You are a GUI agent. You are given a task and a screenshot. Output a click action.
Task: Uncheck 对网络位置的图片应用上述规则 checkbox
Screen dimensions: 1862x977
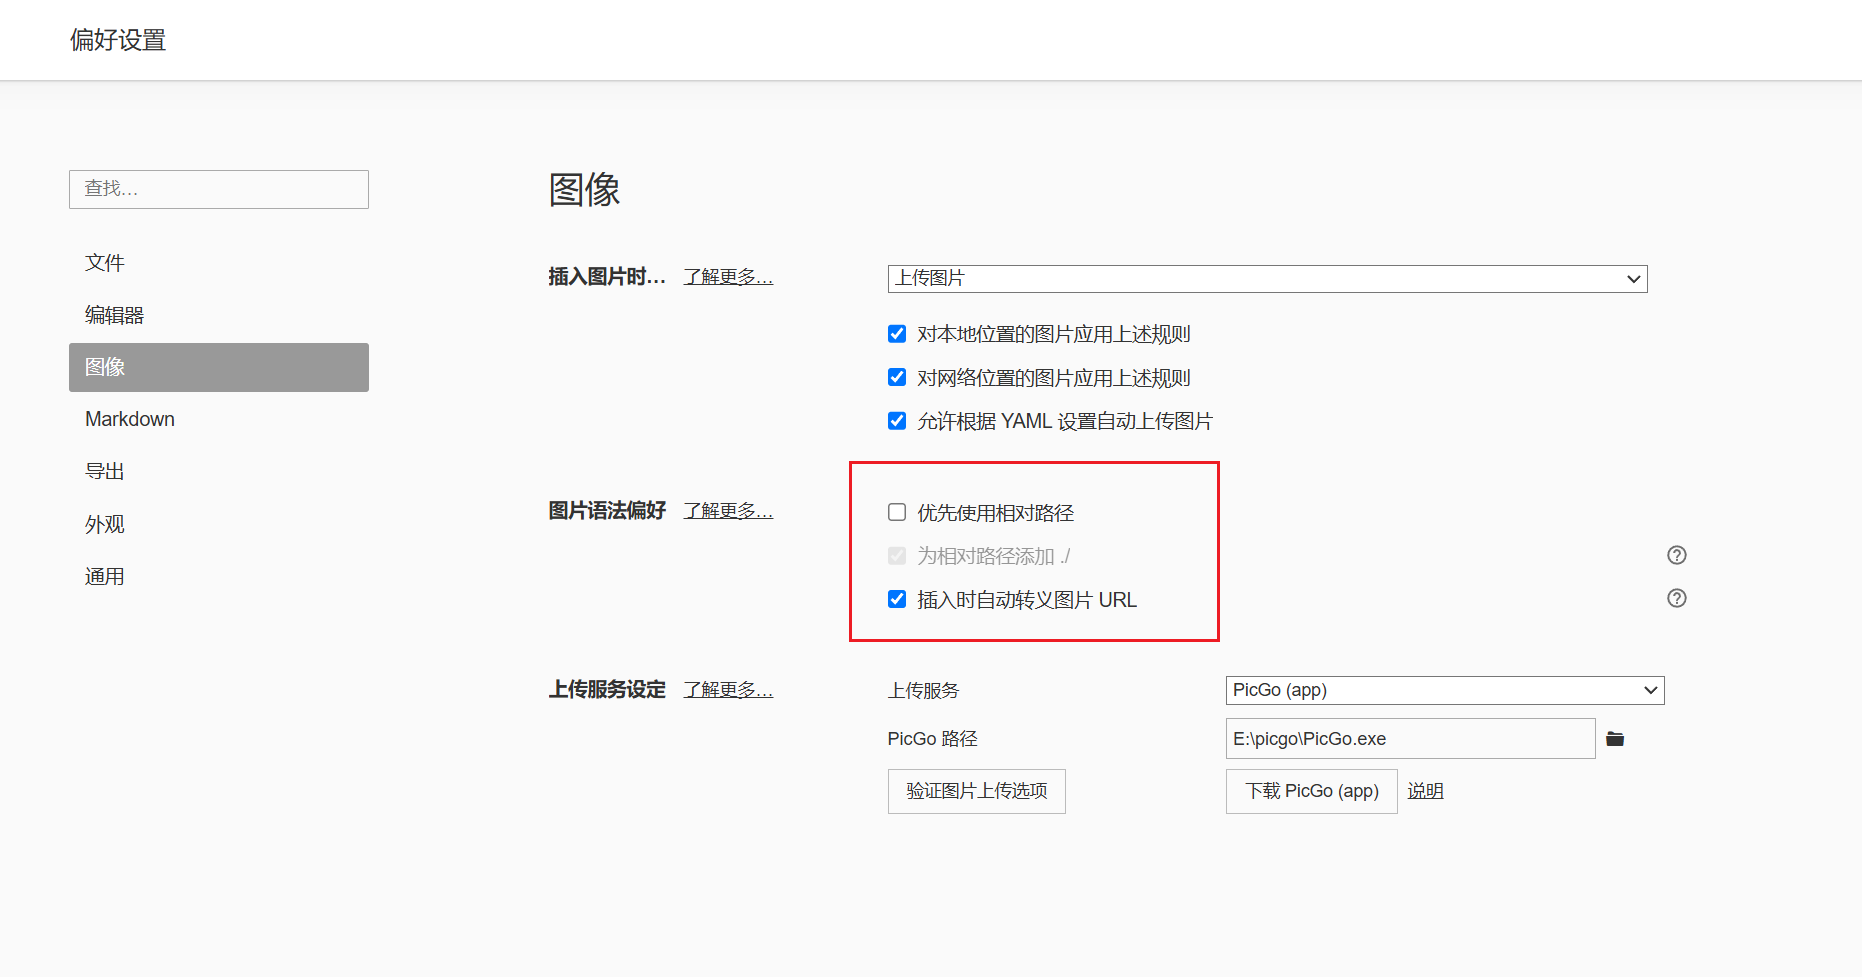point(897,377)
